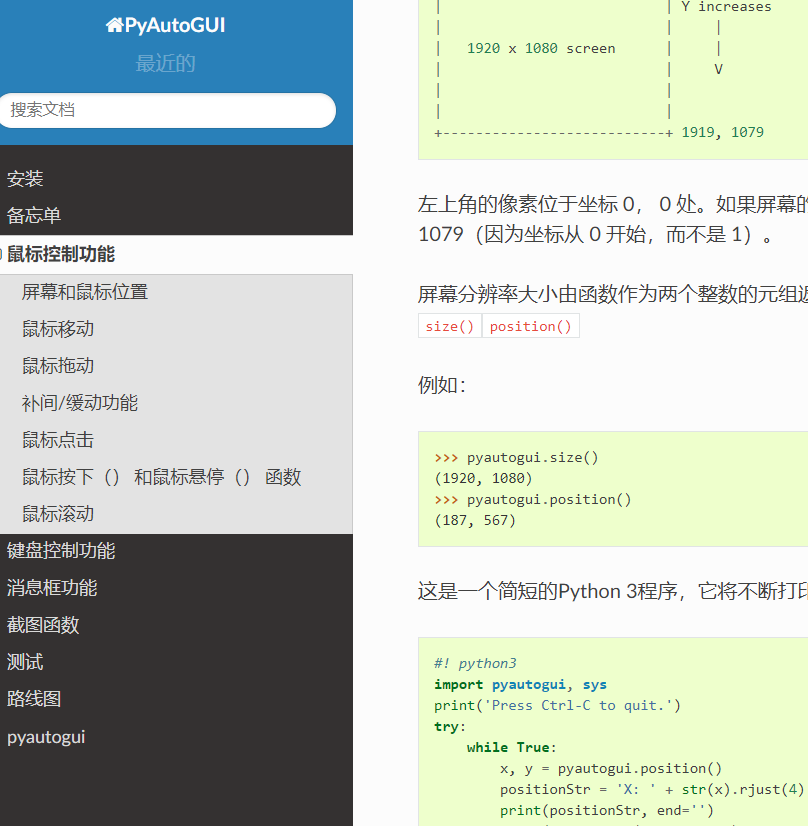Go to 鼠标拖动 subsection
The height and width of the screenshot is (826, 808).
click(58, 366)
